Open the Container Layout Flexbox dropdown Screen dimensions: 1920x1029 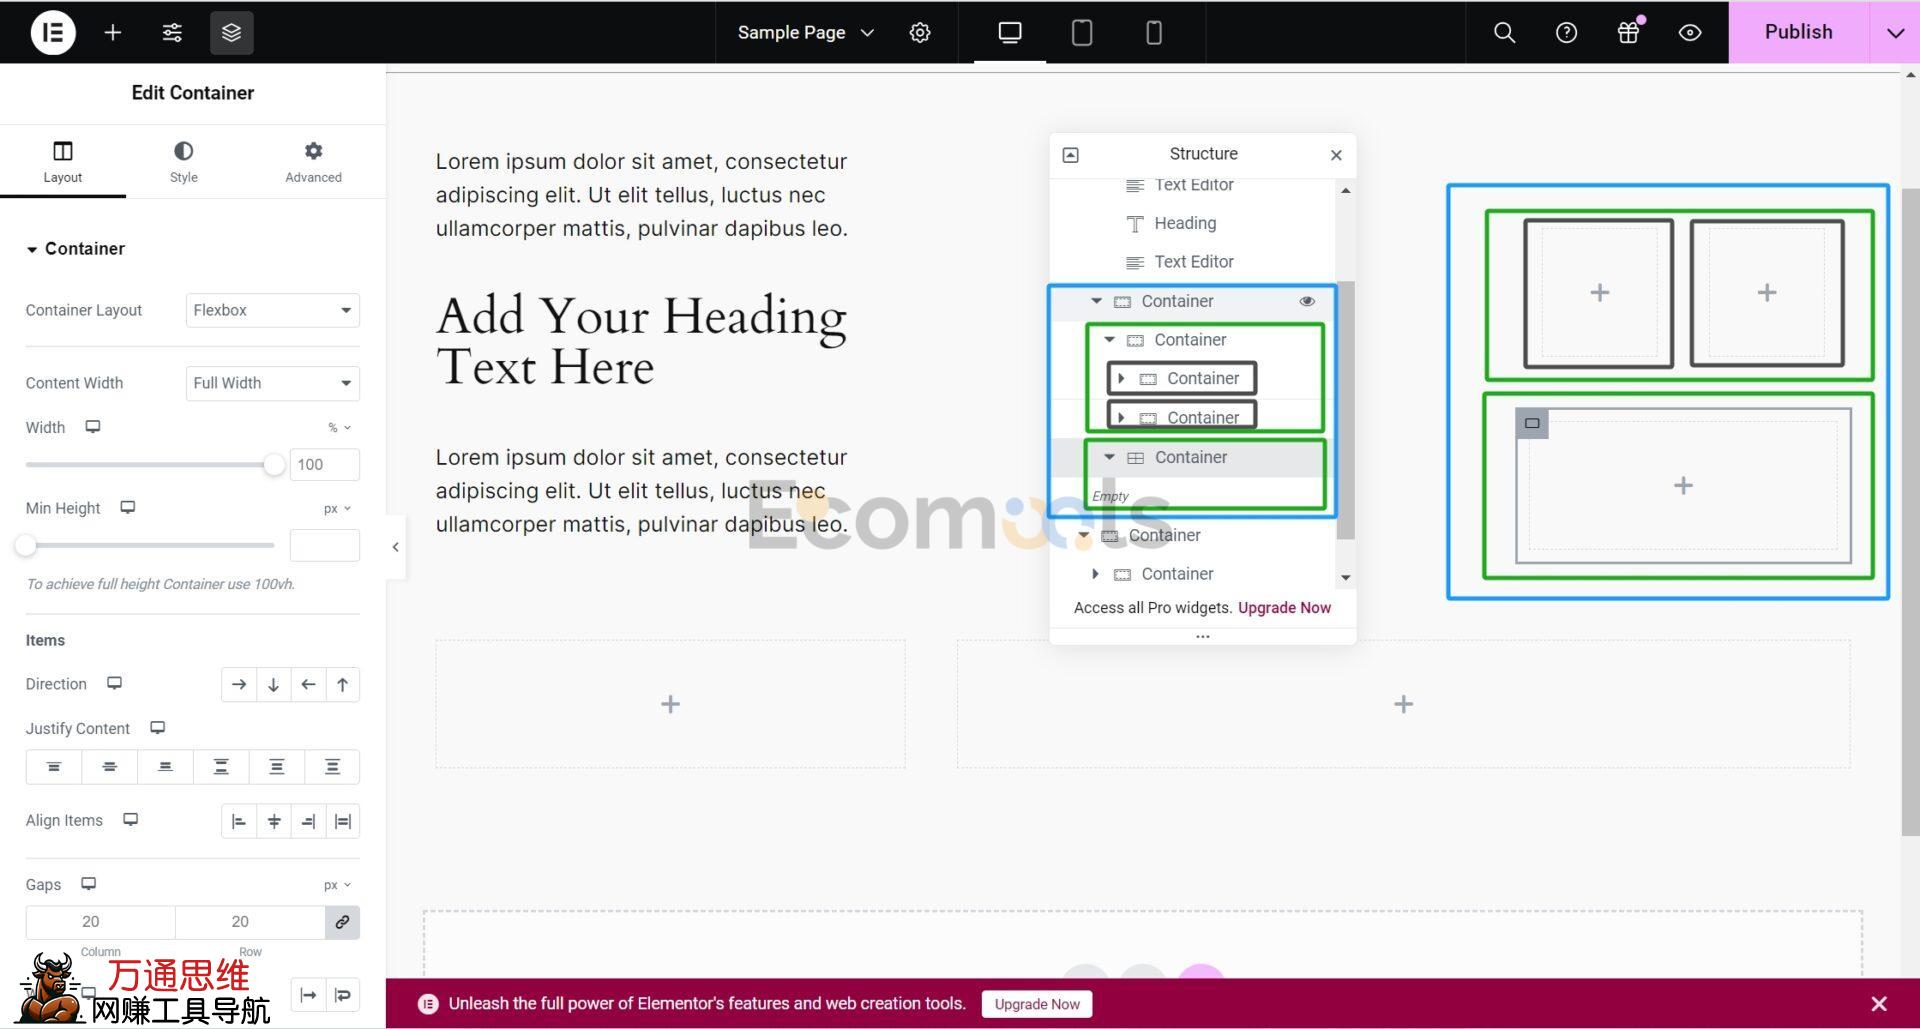pyautogui.click(x=272, y=310)
